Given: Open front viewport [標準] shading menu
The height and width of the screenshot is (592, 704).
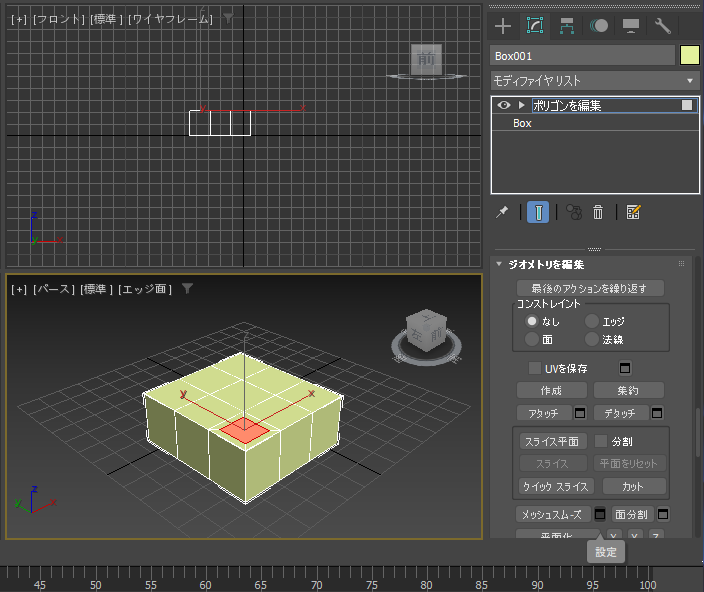Looking at the screenshot, I should [106, 19].
